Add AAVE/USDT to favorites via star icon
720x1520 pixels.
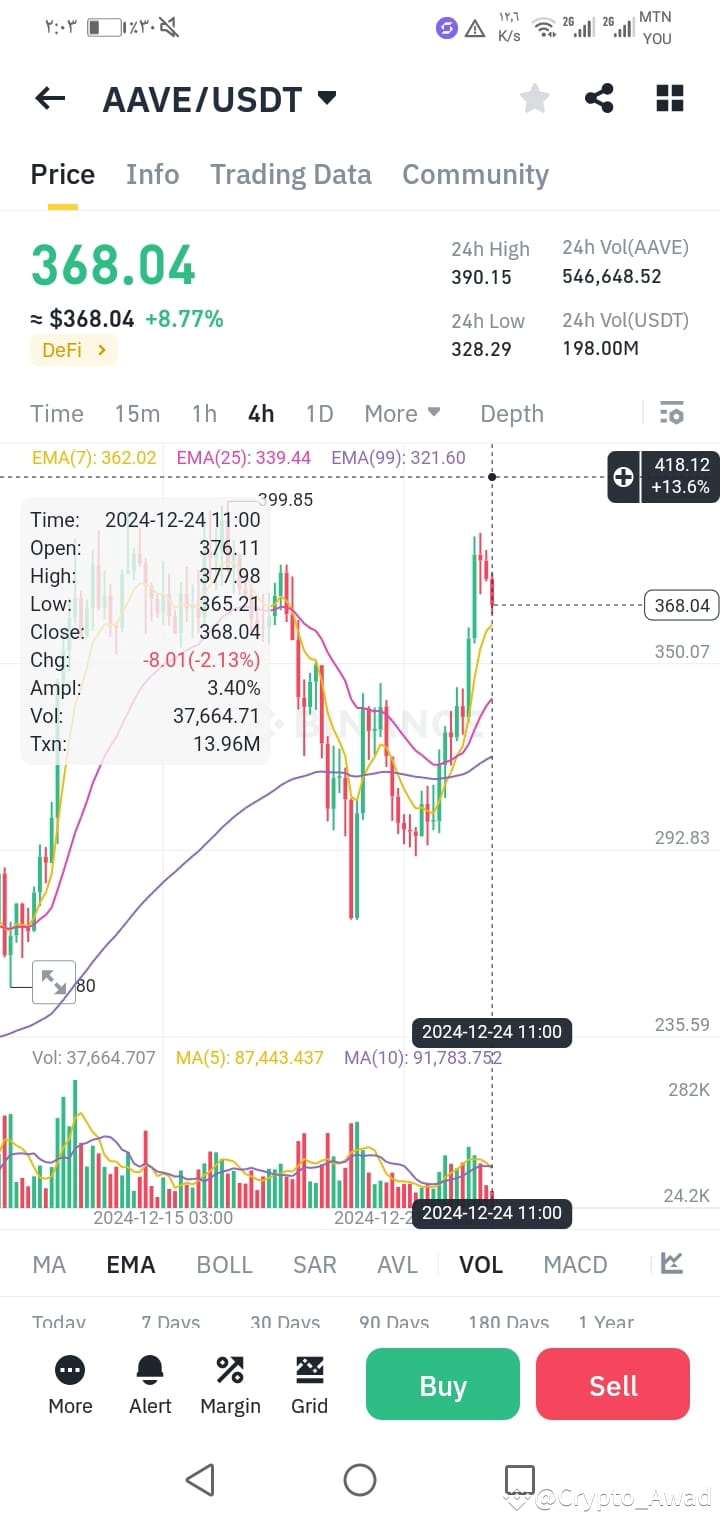coord(534,98)
